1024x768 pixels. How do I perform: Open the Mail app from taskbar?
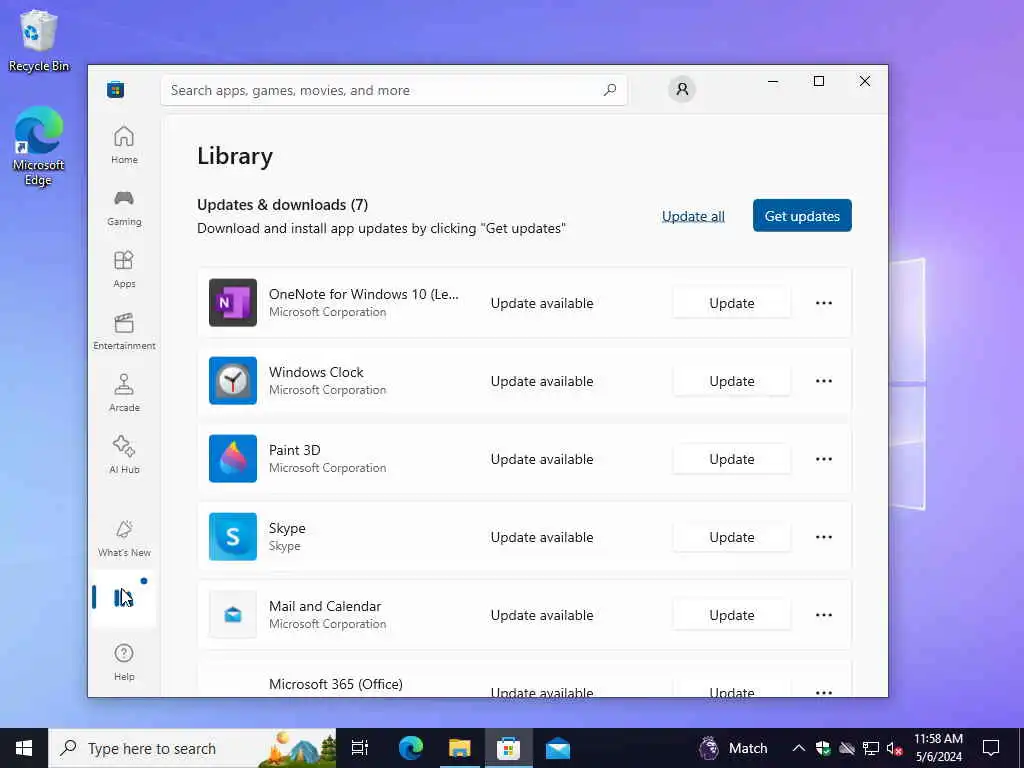click(x=558, y=748)
